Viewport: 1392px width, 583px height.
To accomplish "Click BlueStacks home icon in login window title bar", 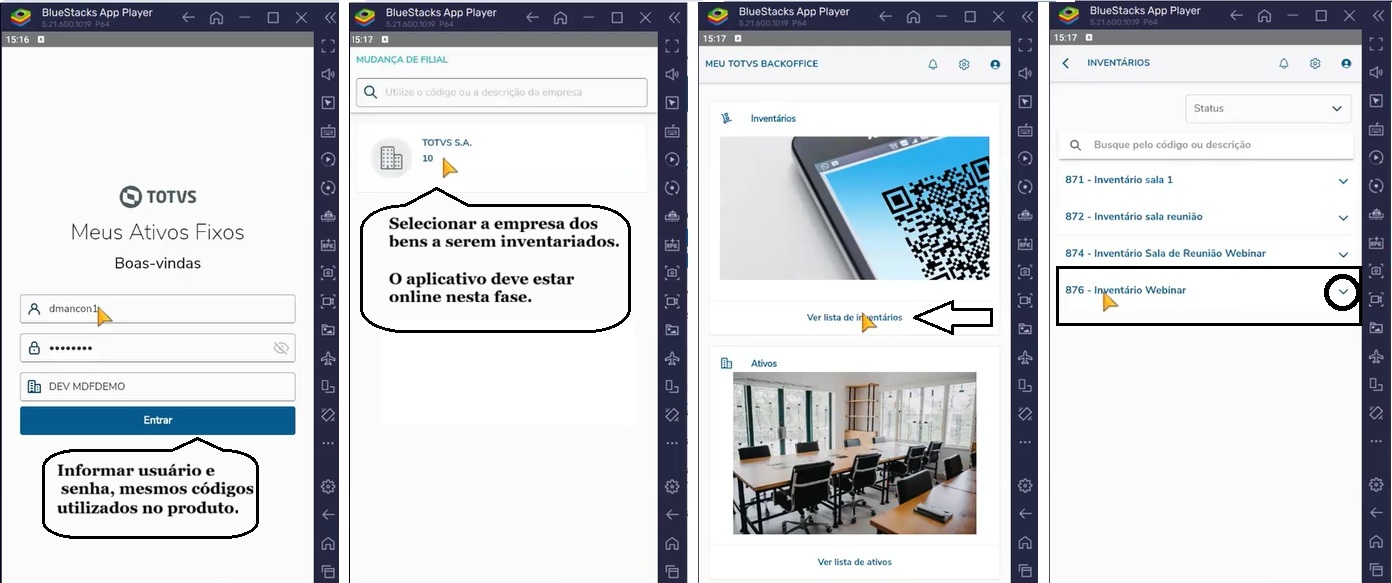I will 217,17.
